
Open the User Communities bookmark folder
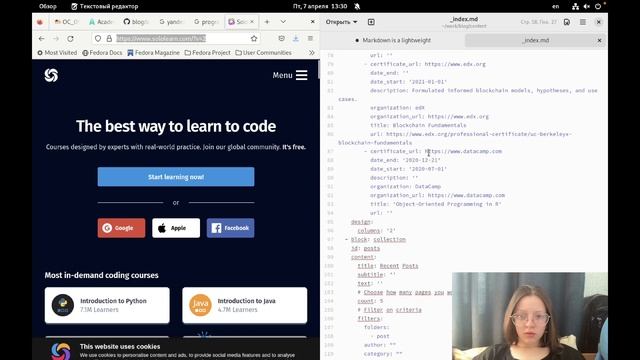click(x=264, y=53)
